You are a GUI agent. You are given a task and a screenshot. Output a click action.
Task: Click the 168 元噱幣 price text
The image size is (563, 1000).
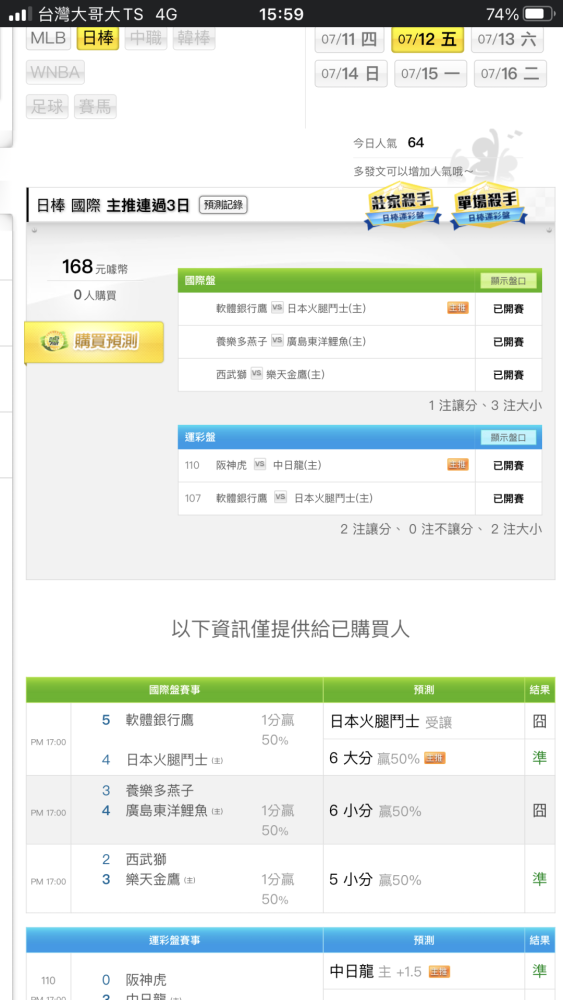pyautogui.click(x=94, y=267)
